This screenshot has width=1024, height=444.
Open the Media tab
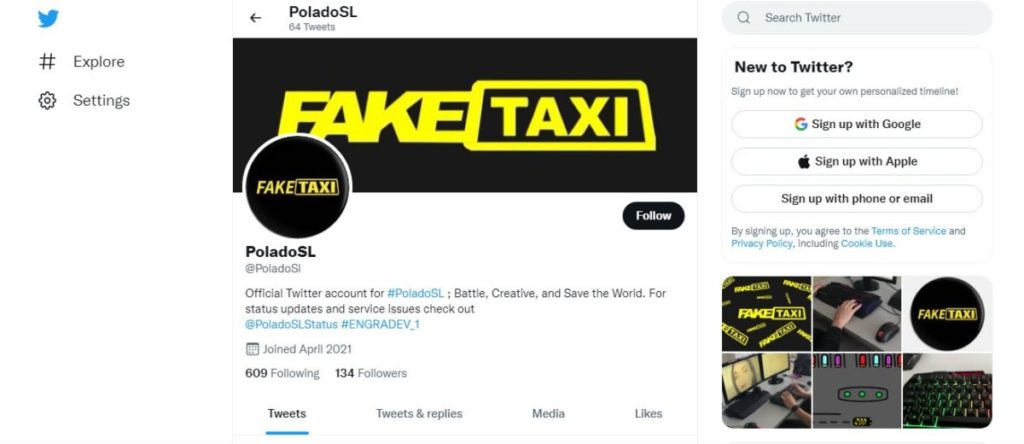[x=548, y=413]
